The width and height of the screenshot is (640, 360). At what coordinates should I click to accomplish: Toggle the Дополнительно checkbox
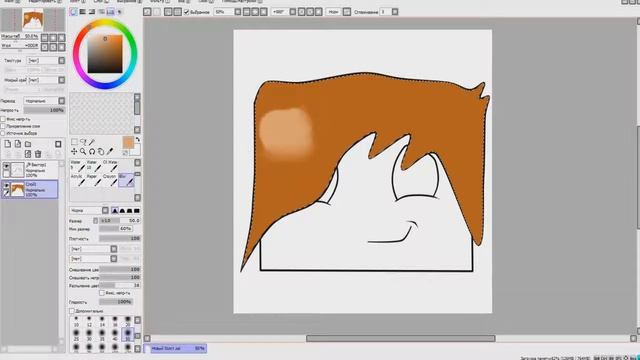coord(72,311)
